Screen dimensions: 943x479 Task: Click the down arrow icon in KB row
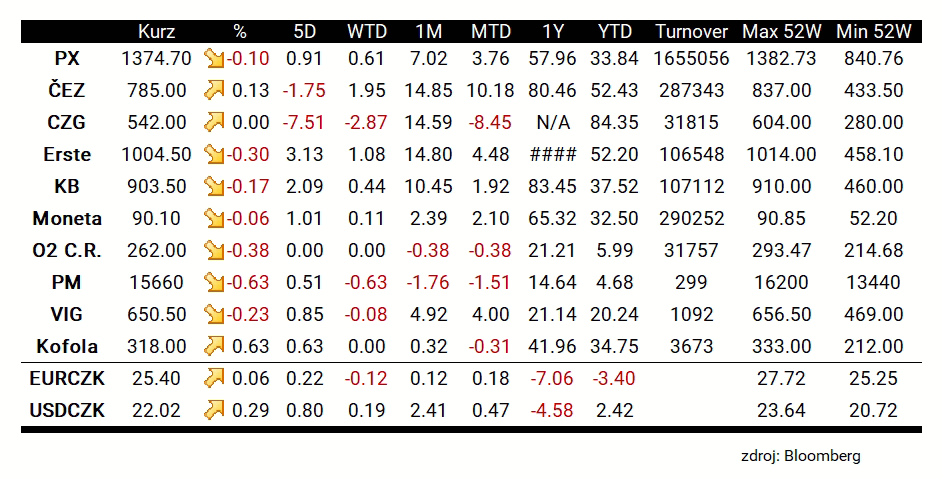tap(213, 186)
